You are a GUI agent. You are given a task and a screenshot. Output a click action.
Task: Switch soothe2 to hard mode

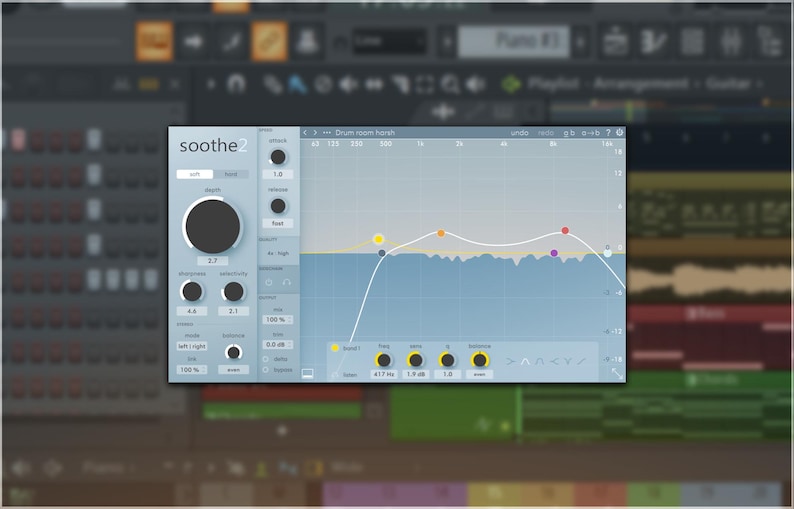(x=231, y=174)
